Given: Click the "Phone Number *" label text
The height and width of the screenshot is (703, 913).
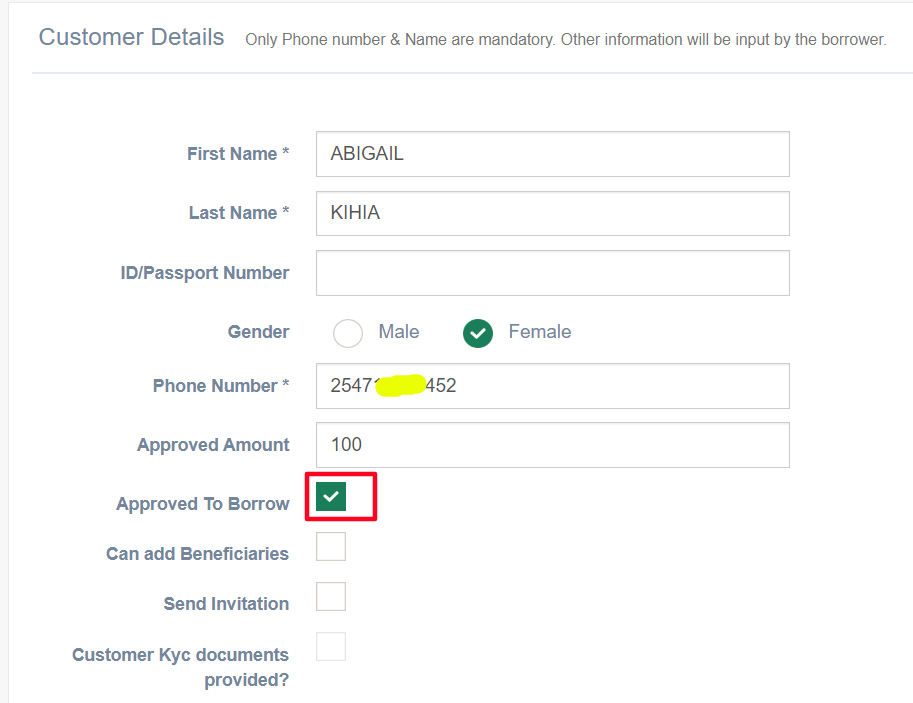Looking at the screenshot, I should (221, 386).
